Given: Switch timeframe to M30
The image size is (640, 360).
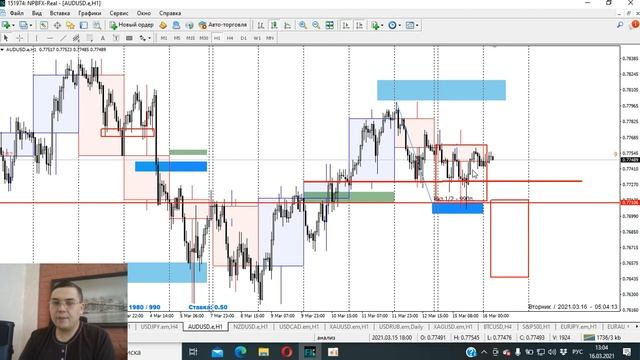Looking at the screenshot, I should [x=204, y=38].
